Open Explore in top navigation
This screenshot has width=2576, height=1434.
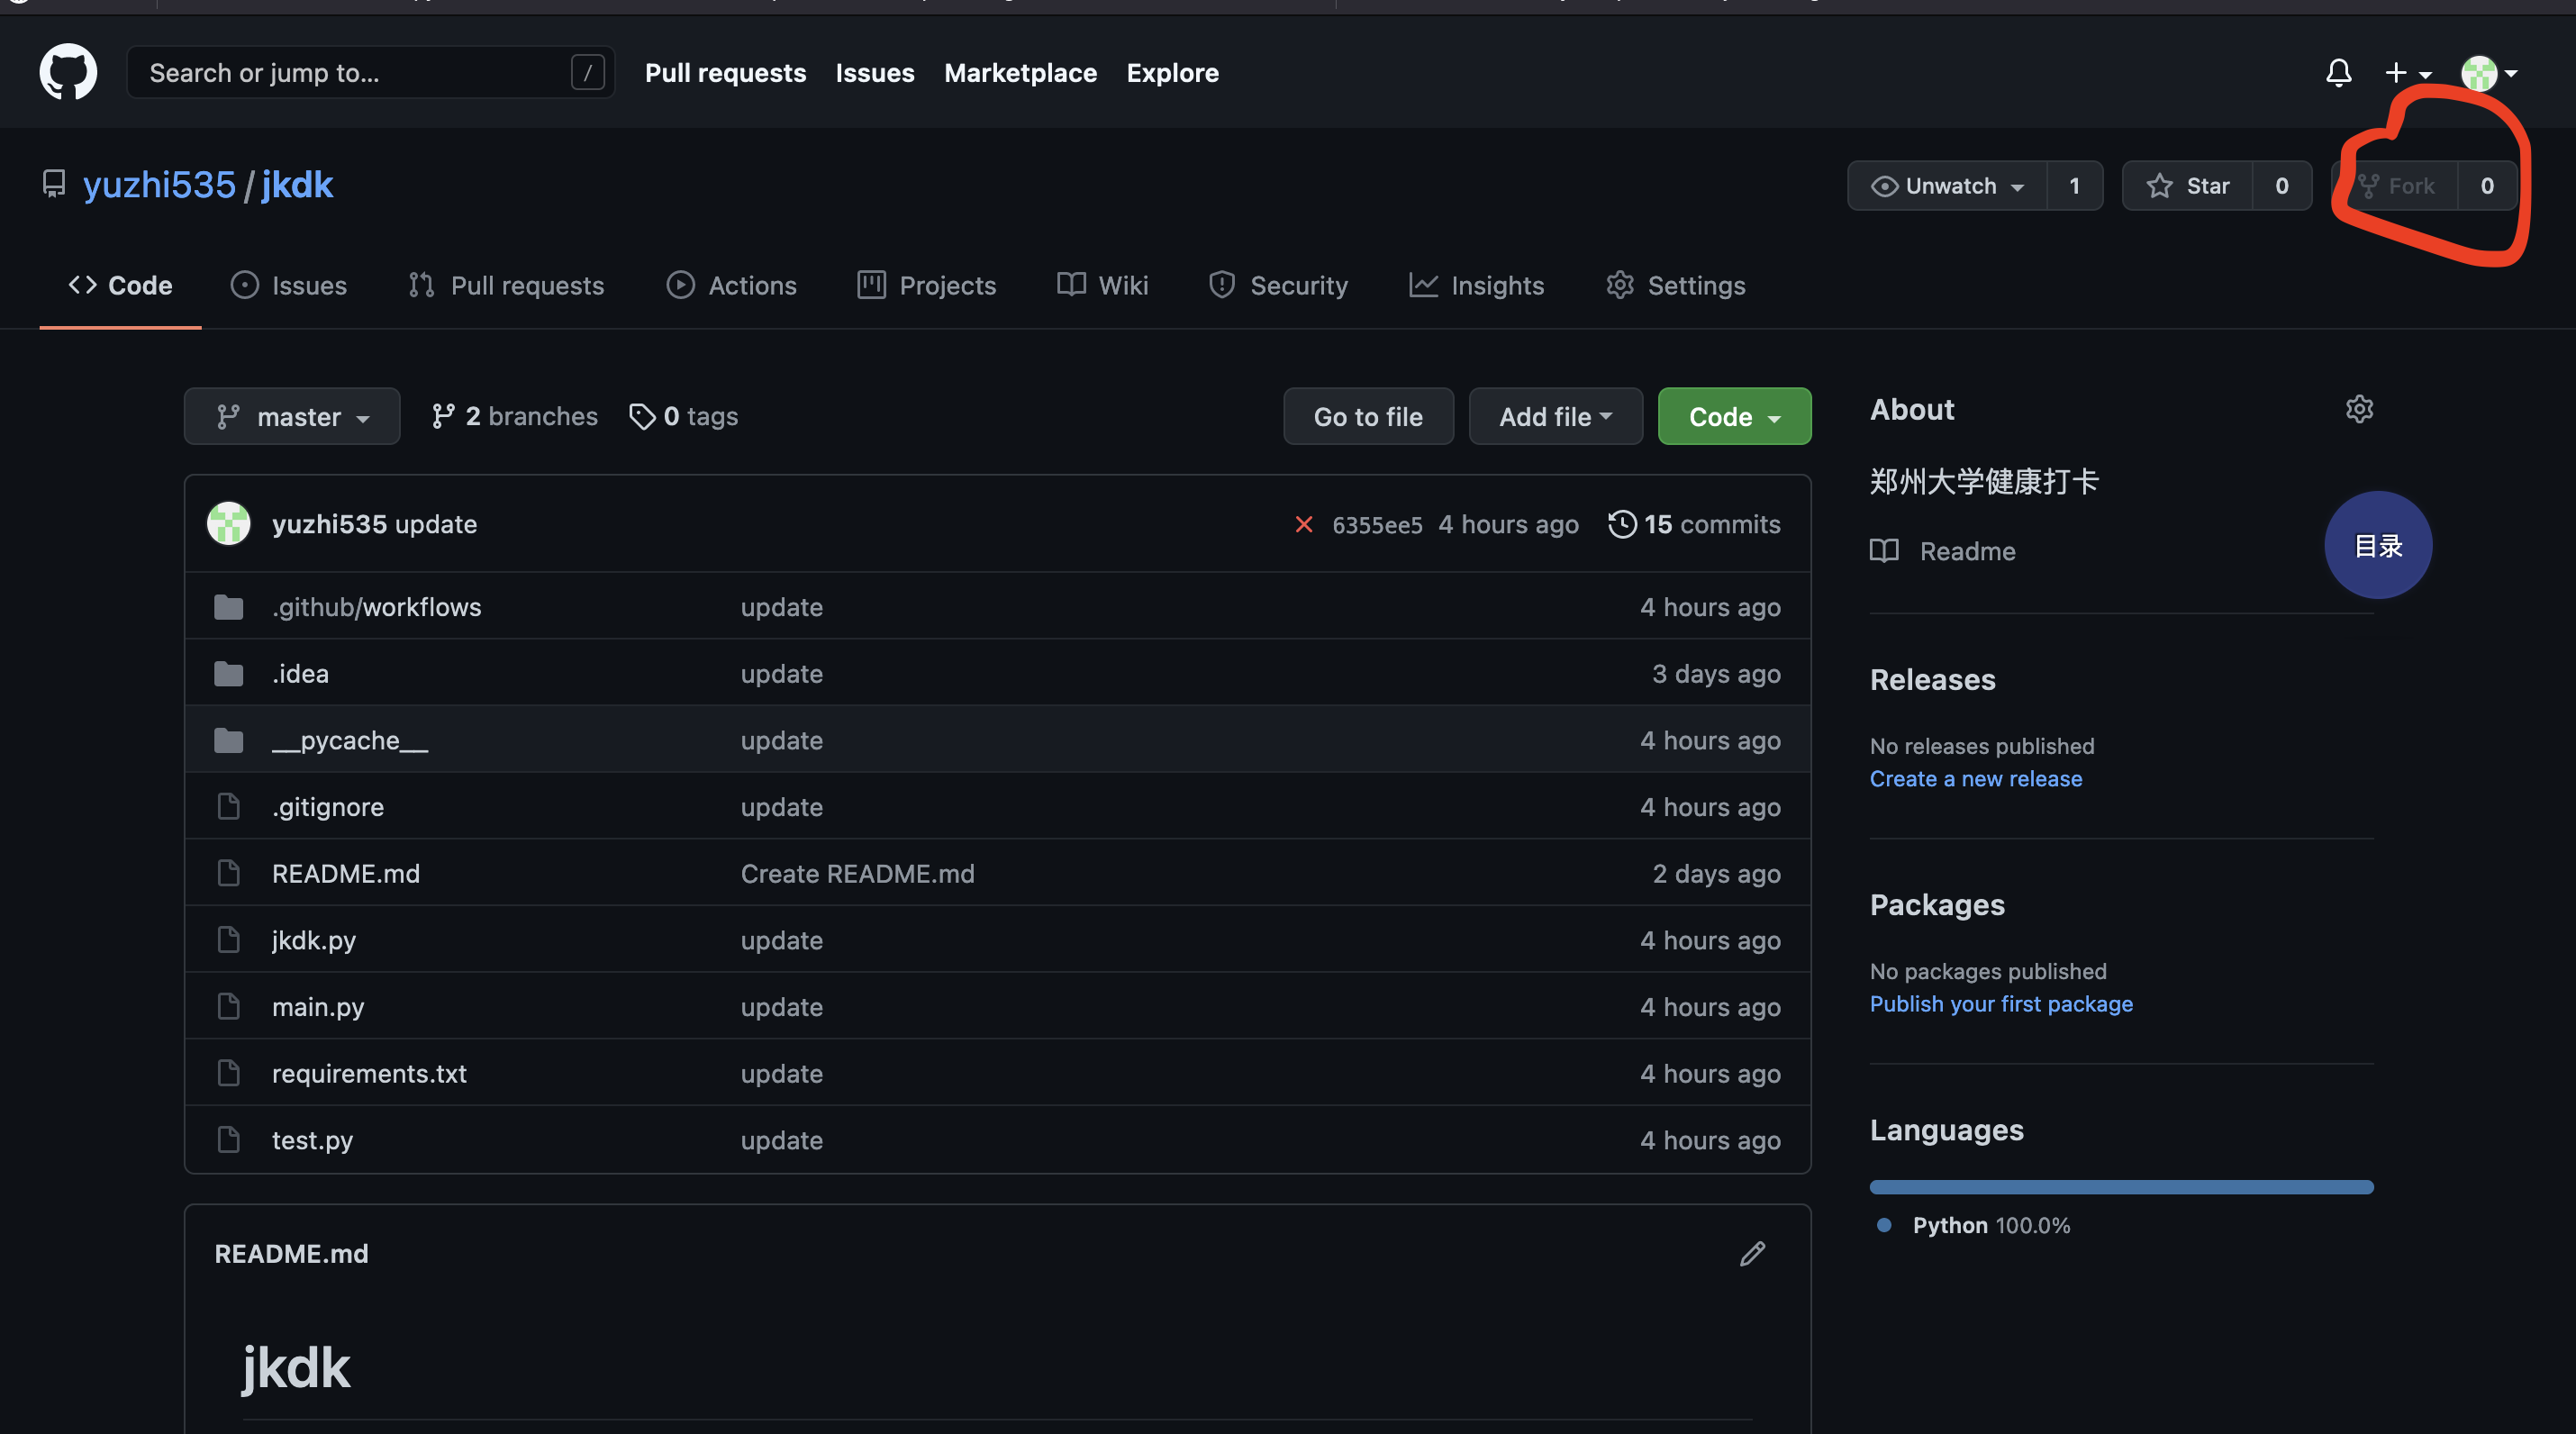pyautogui.click(x=1172, y=73)
